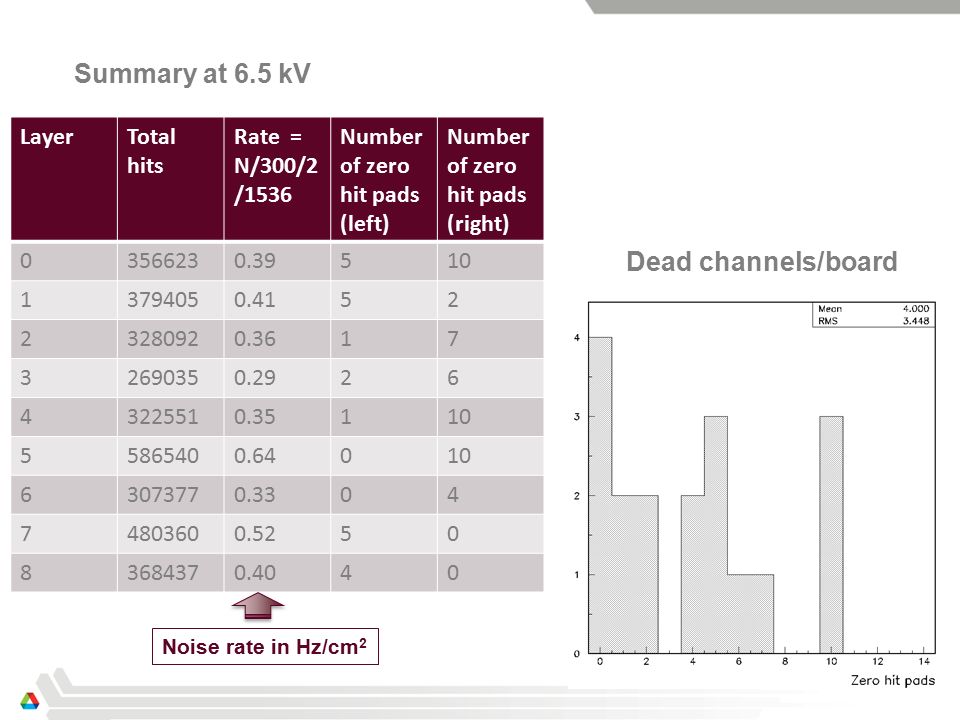Click left zero-hit pads cell in 480360 row
This screenshot has width=960, height=720.
tap(384, 534)
